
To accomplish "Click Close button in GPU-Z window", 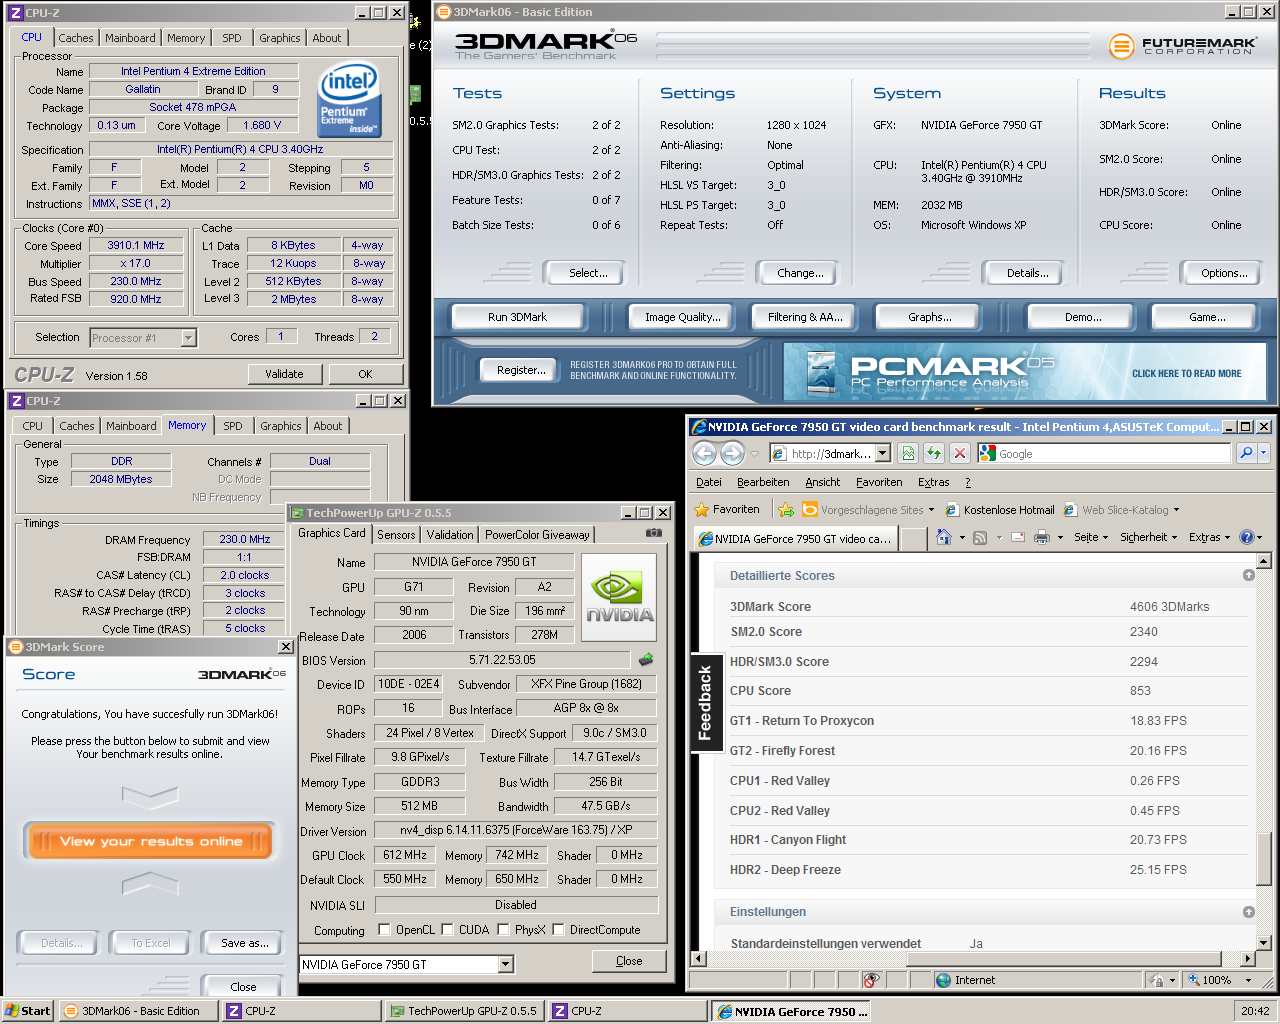I will pos(629,961).
